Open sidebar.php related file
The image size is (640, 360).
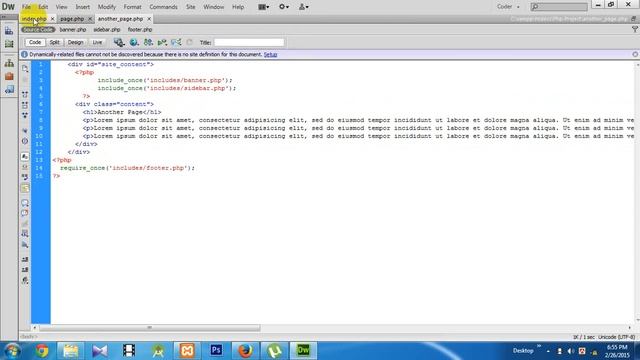pos(107,30)
